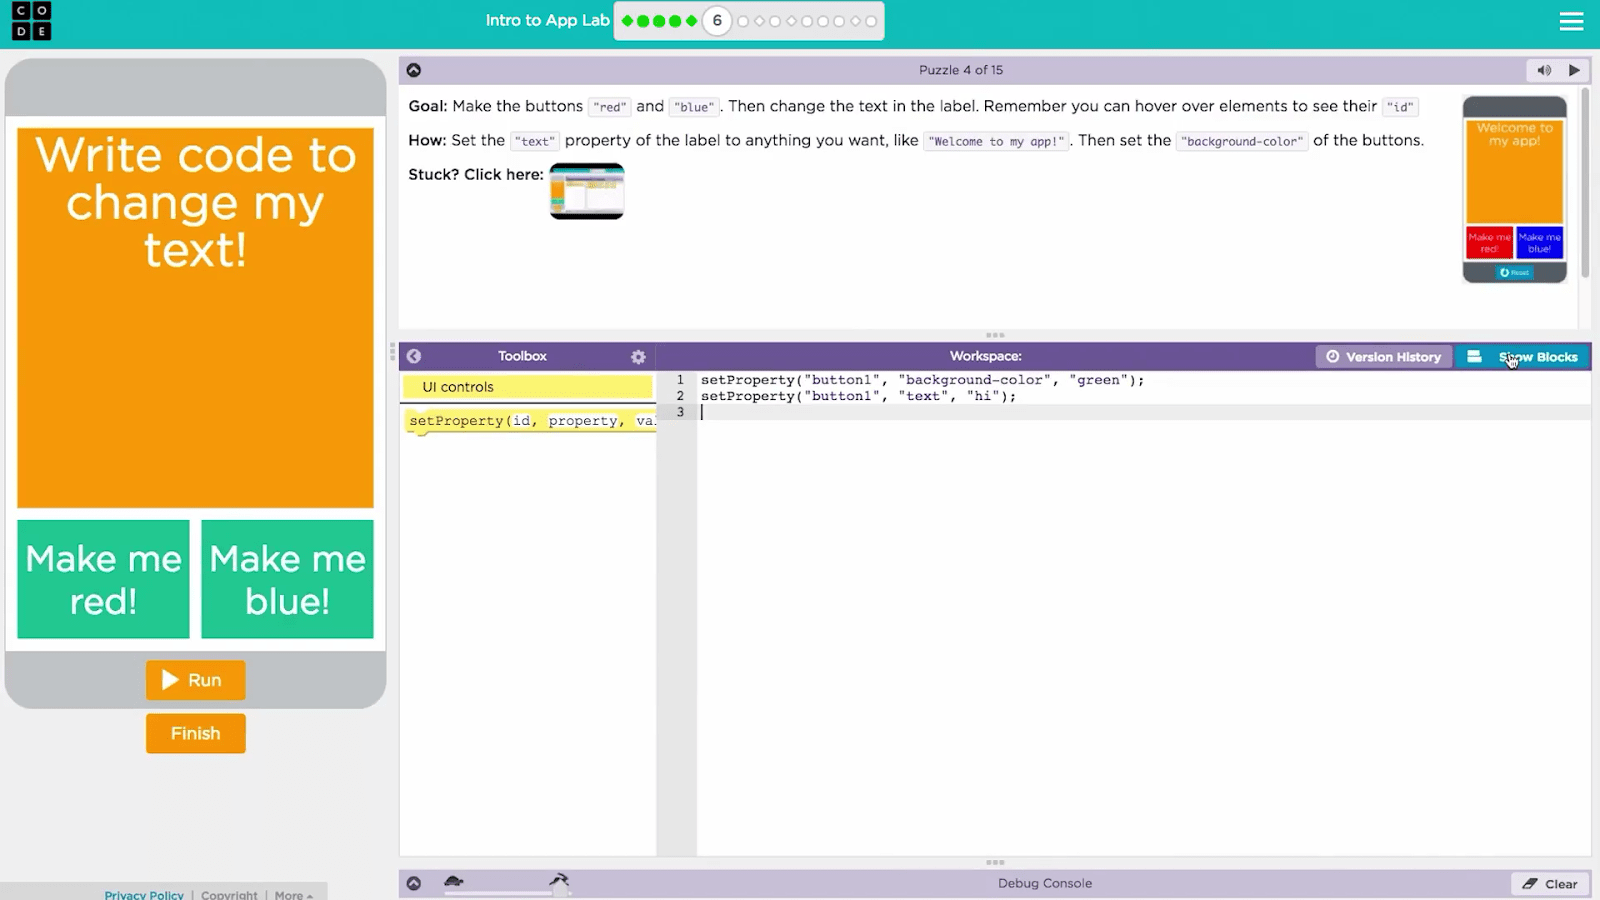
Task: Open the Toolbox settings gear
Action: pyautogui.click(x=638, y=356)
